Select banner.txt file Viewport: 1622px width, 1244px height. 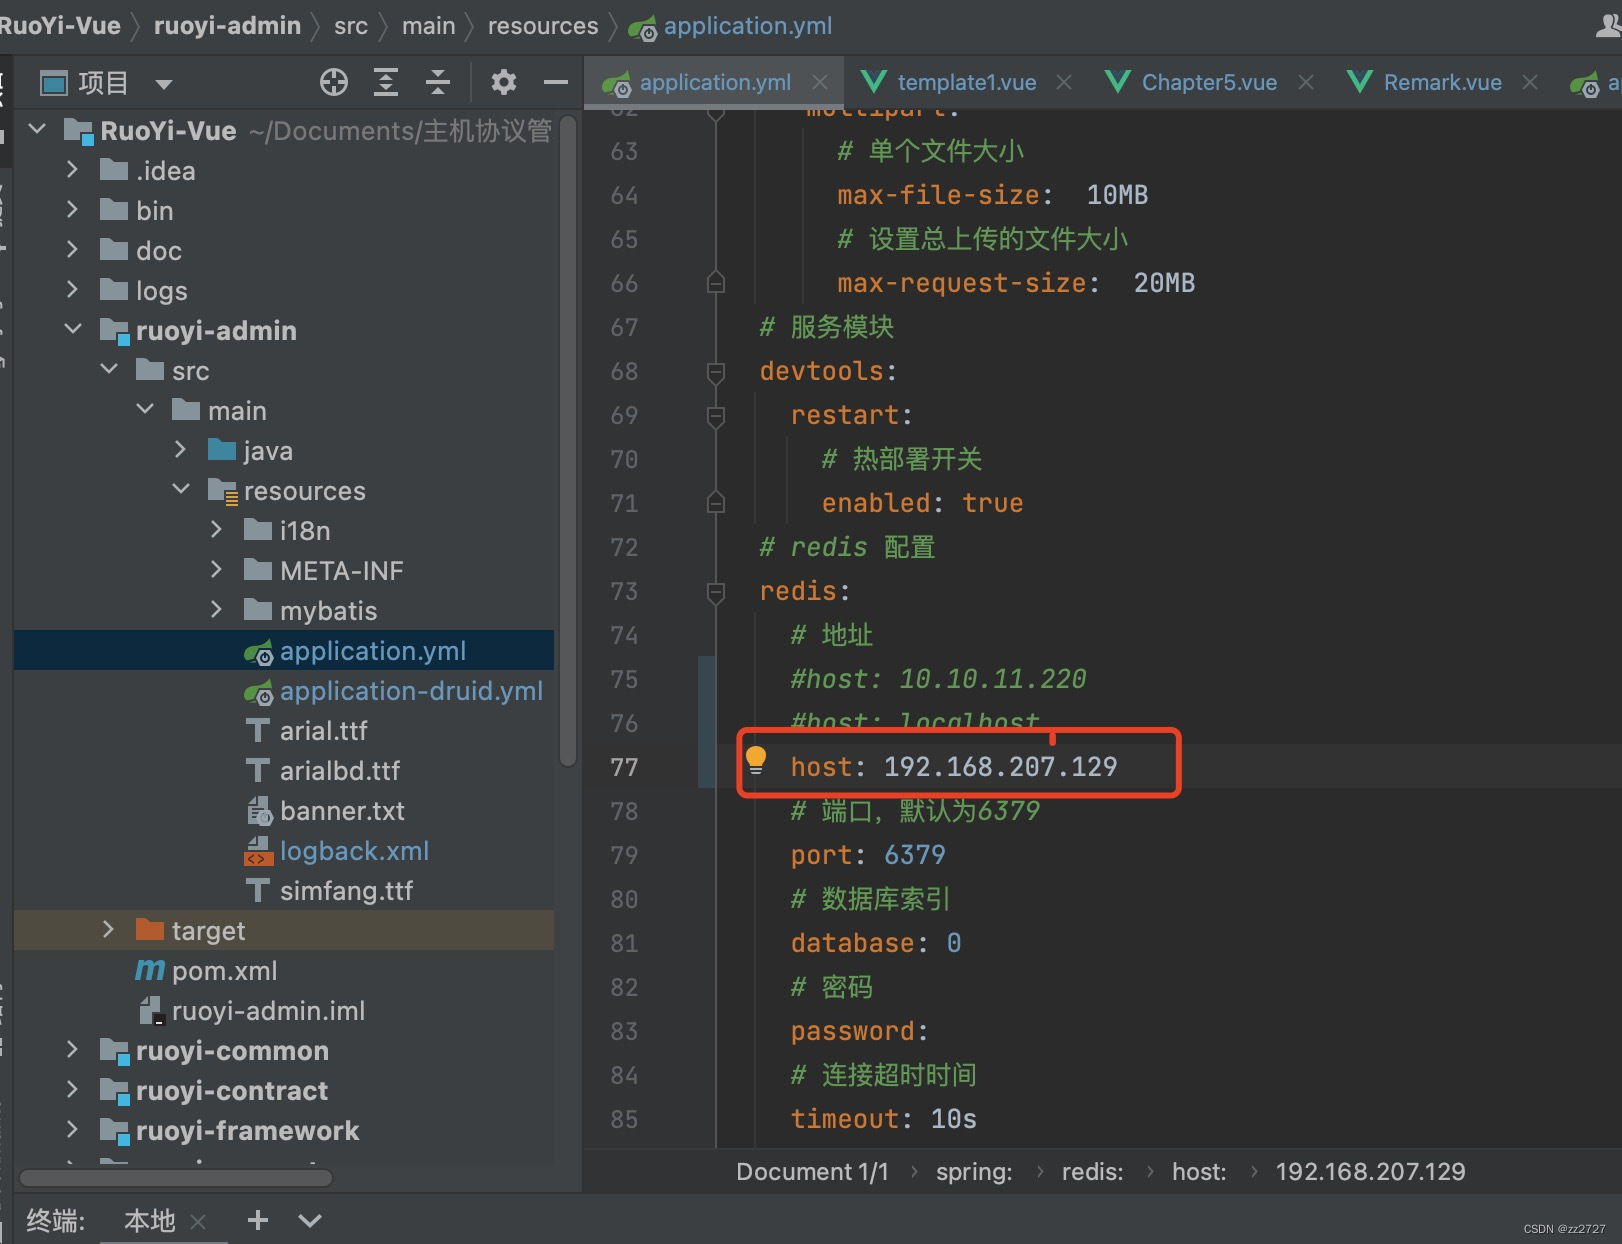point(284,810)
